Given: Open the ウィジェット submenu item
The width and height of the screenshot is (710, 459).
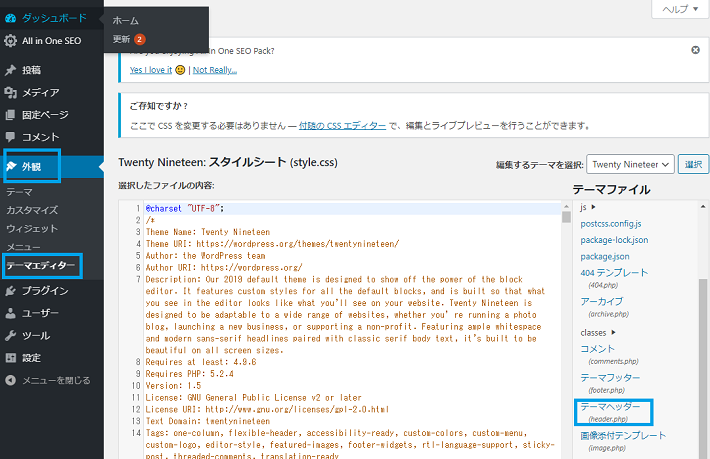Looking at the screenshot, I should (32, 229).
